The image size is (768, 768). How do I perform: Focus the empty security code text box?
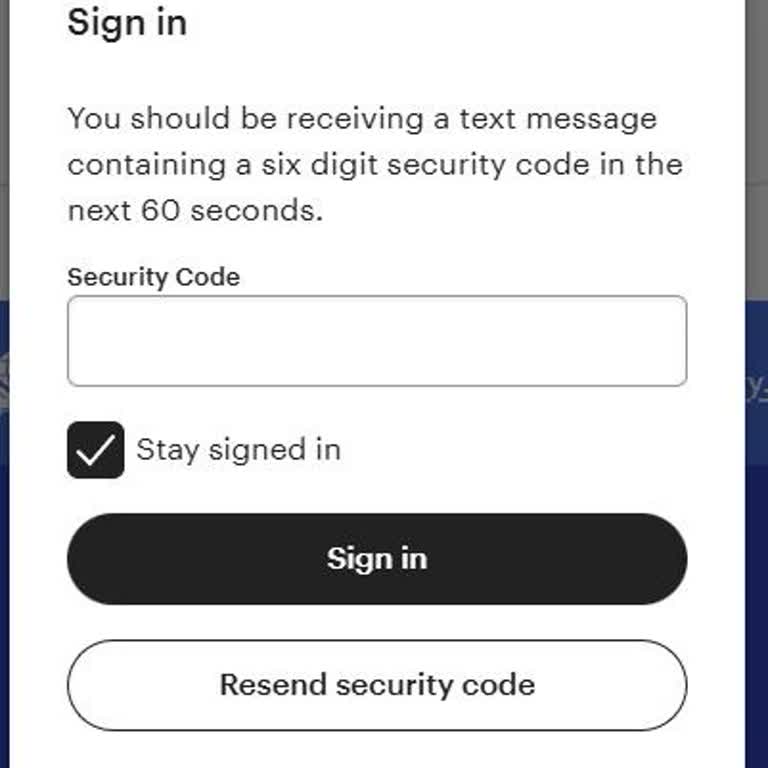pyautogui.click(x=376, y=341)
